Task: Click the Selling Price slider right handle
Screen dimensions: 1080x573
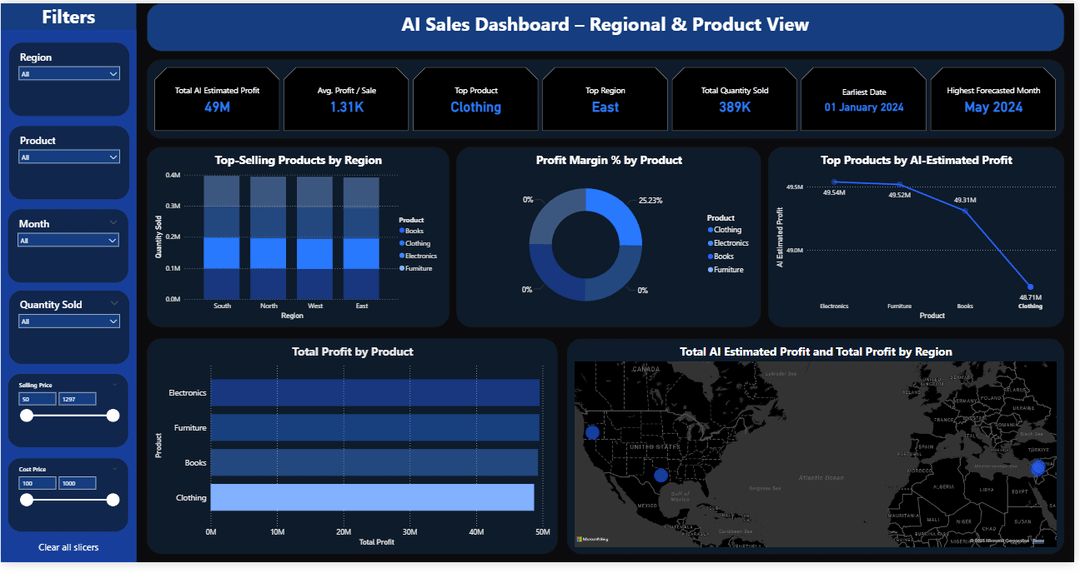Action: click(x=113, y=415)
